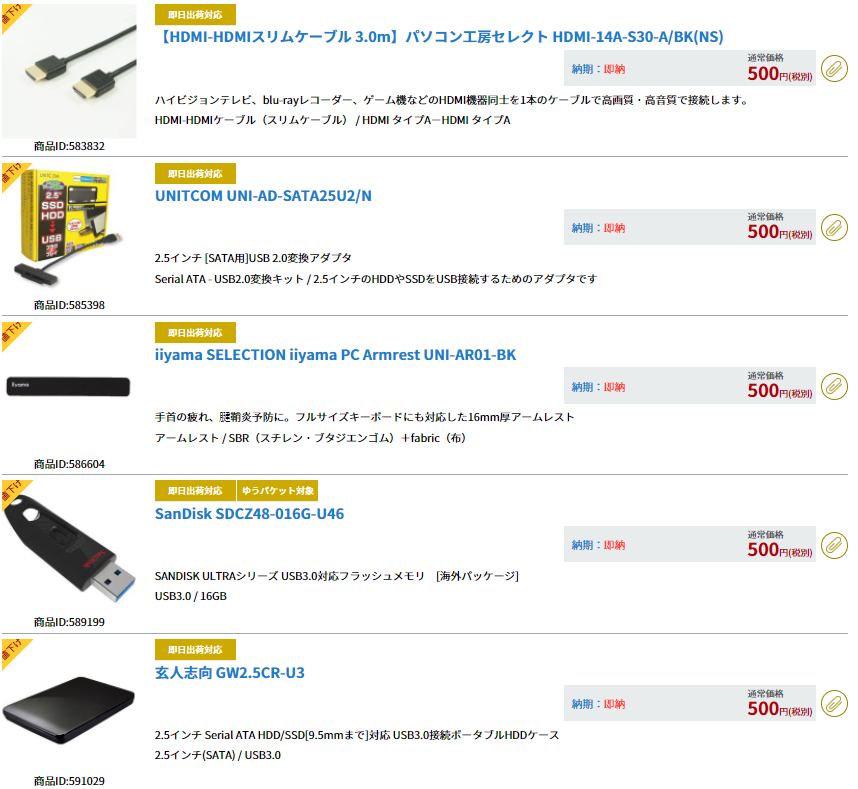Click paperclip icon for SanDisk flash drive
Screen dimensions: 858x789
[x=834, y=545]
